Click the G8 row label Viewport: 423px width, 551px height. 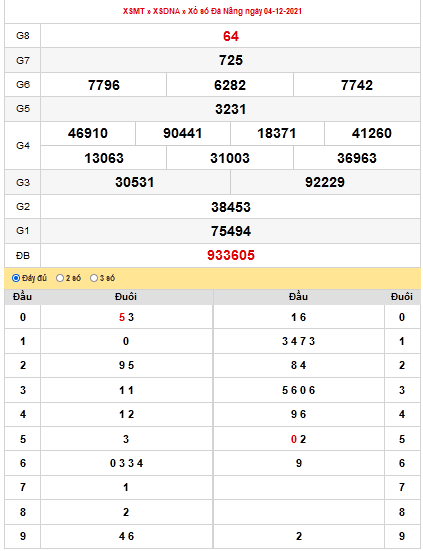point(23,36)
